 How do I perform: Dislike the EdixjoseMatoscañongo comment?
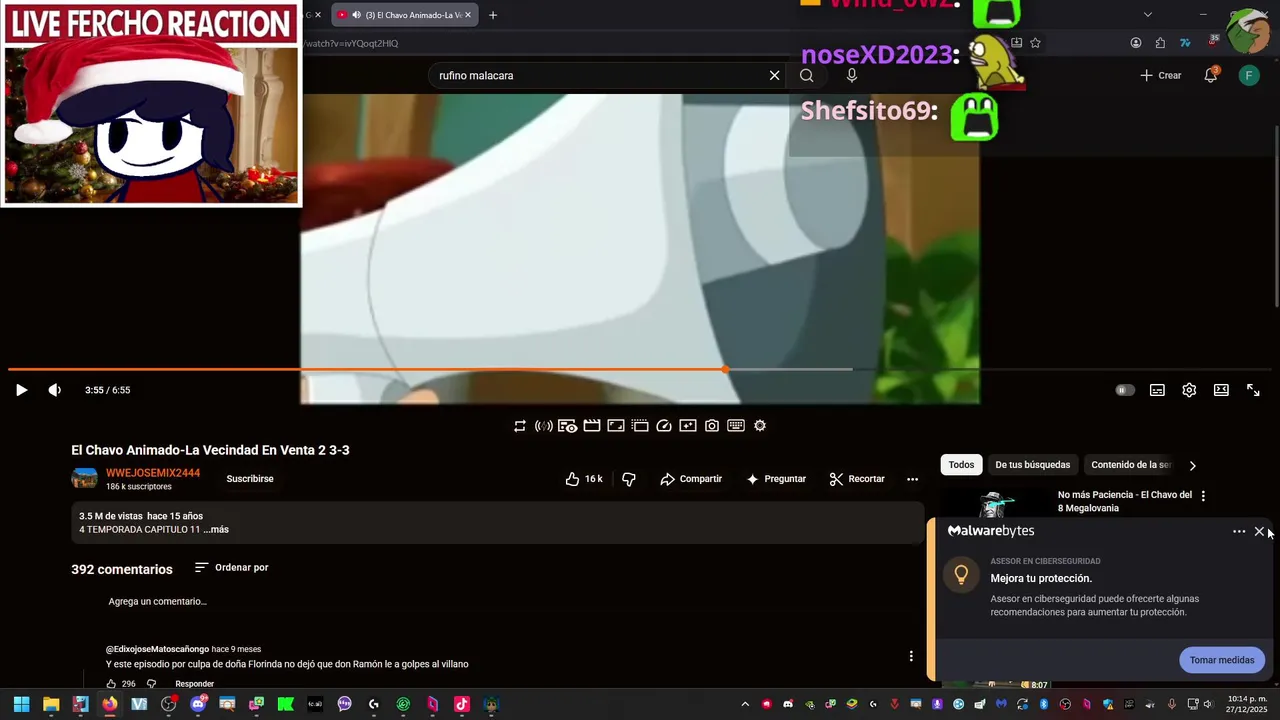click(x=152, y=684)
